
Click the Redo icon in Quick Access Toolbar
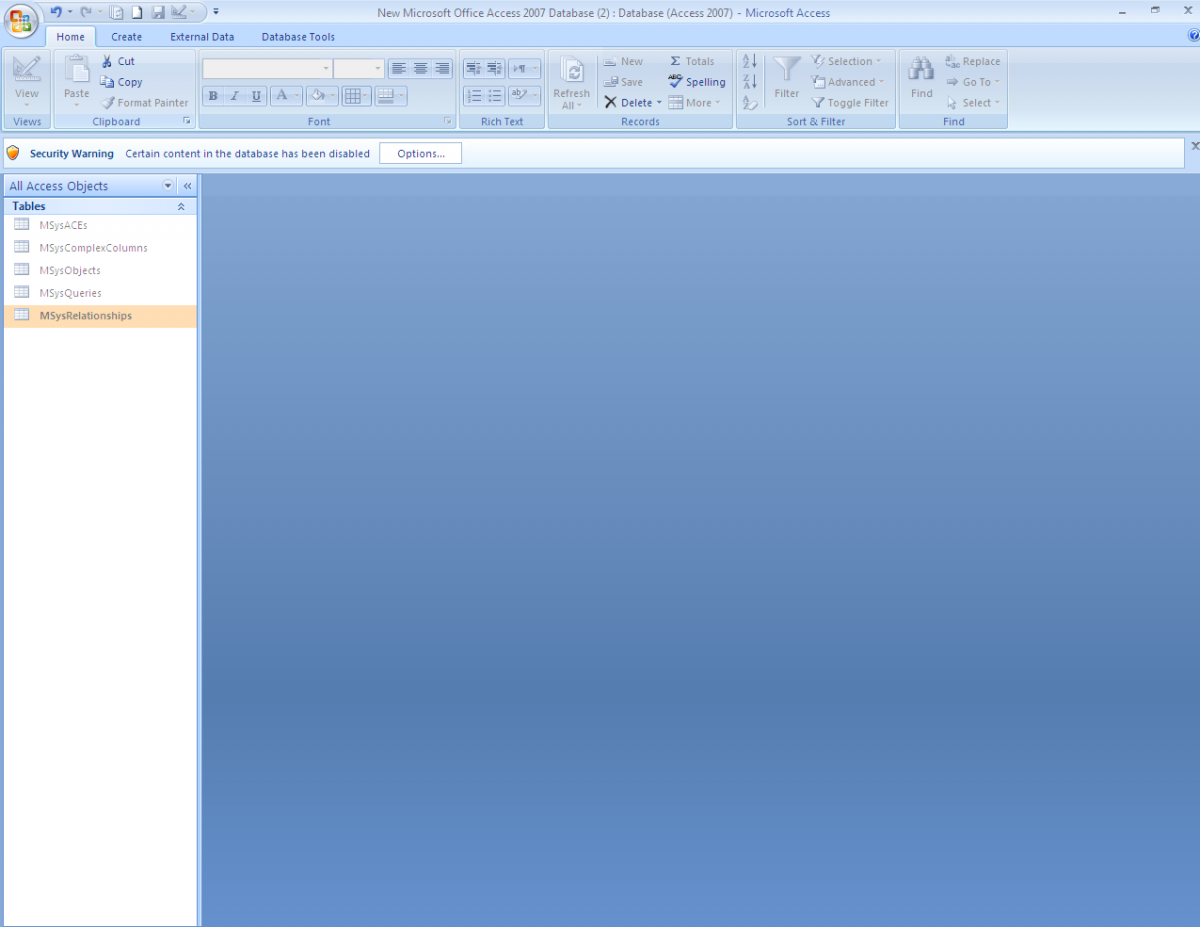86,12
